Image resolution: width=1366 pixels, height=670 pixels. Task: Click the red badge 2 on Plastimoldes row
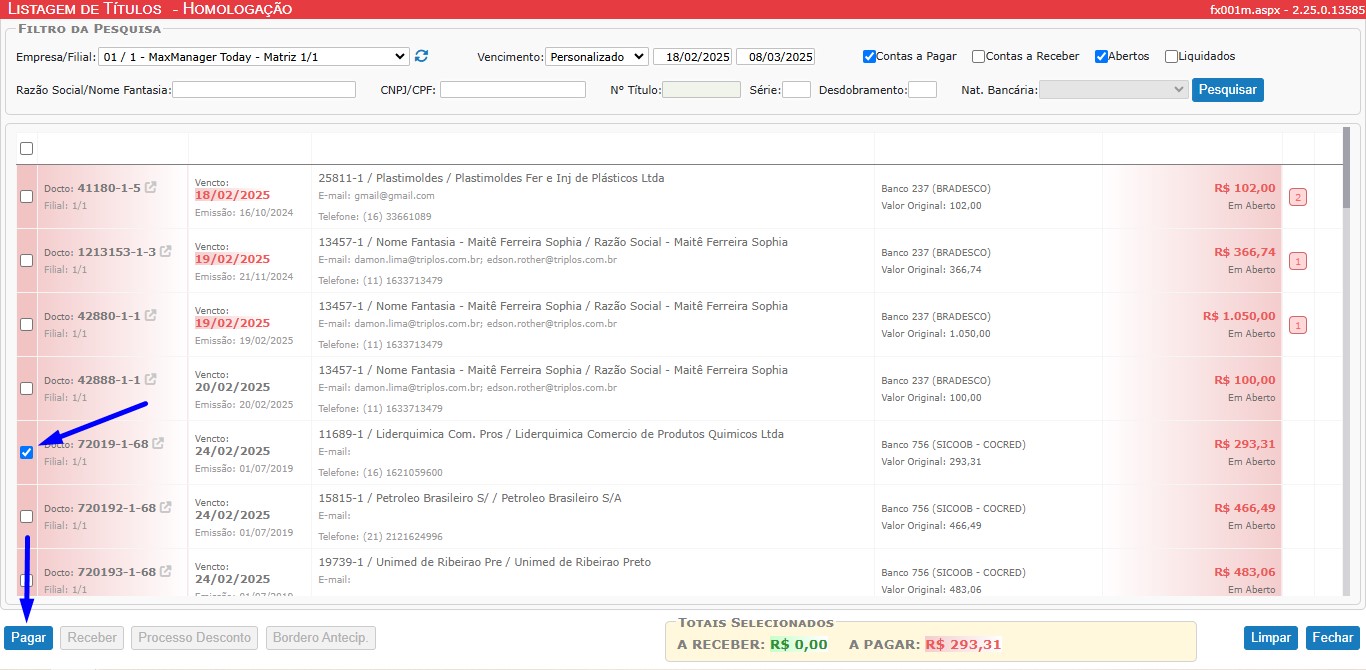click(1298, 197)
